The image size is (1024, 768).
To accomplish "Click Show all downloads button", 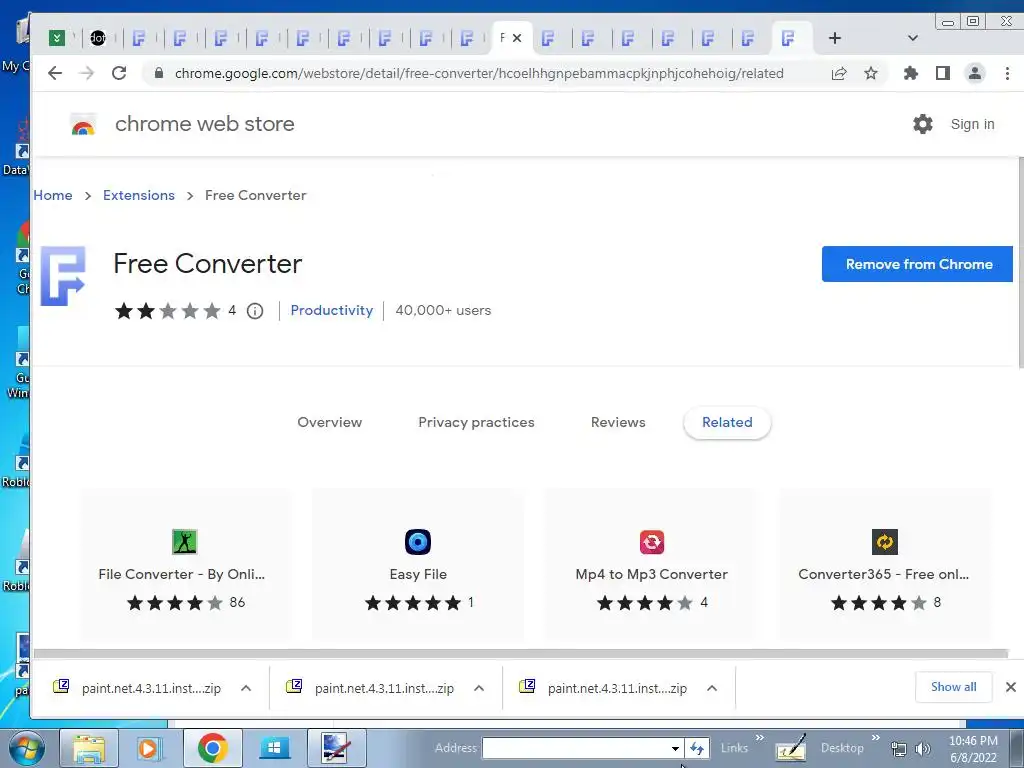I will [x=953, y=687].
